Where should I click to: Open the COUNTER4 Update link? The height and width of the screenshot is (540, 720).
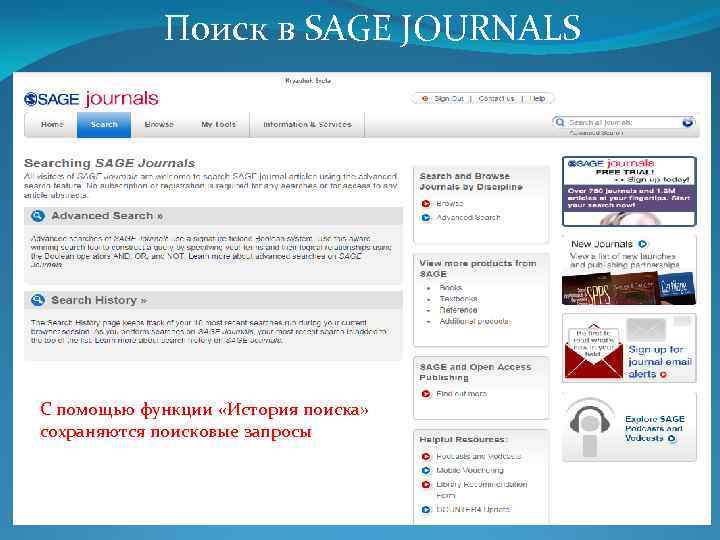pyautogui.click(x=473, y=509)
